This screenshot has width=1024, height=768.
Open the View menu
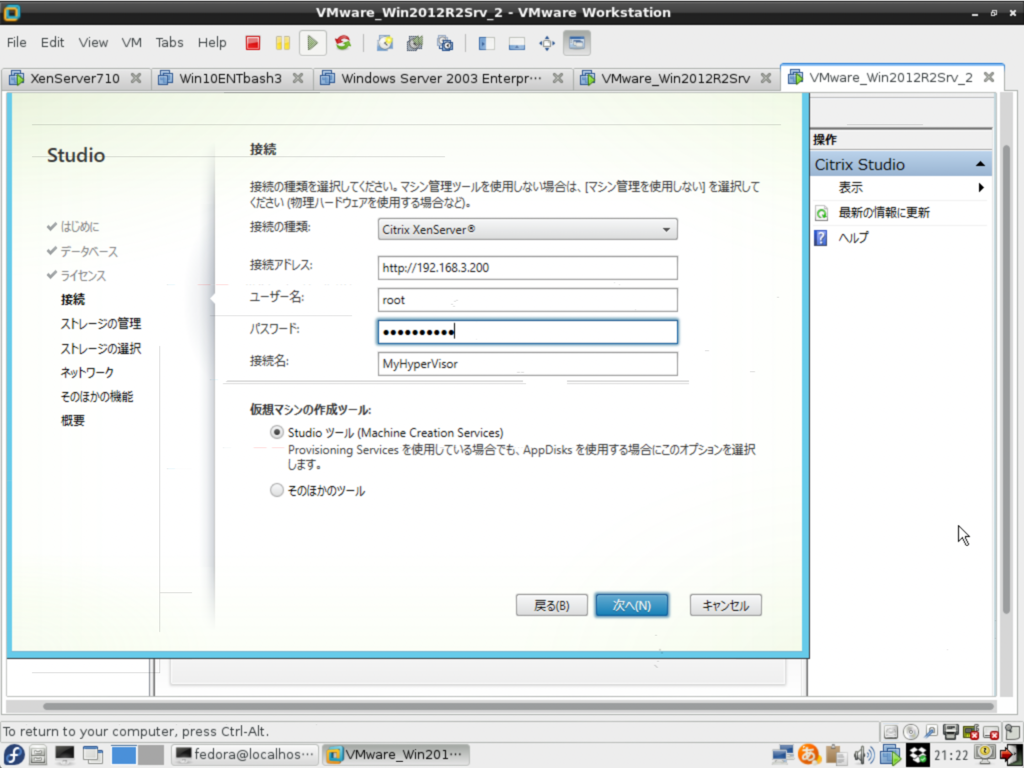[x=93, y=42]
